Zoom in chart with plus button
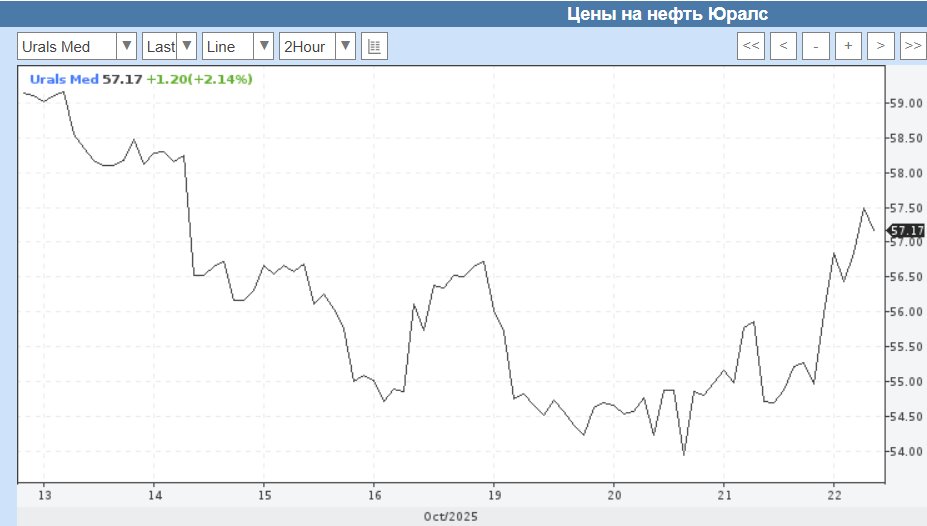Screen dimensions: 927x526 (848, 46)
